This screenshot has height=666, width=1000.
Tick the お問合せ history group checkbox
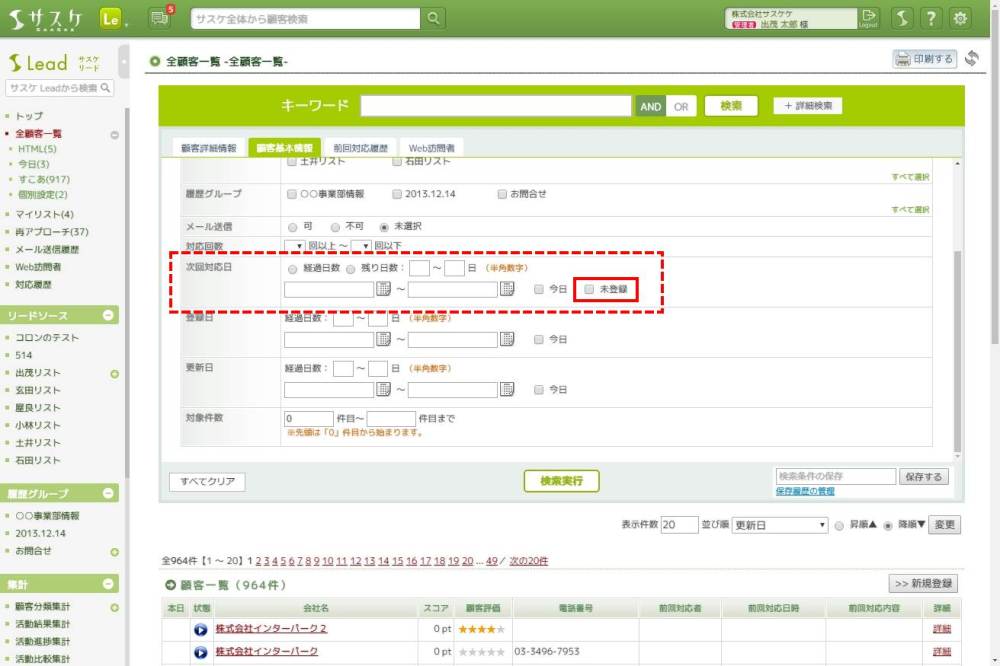tap(502, 194)
